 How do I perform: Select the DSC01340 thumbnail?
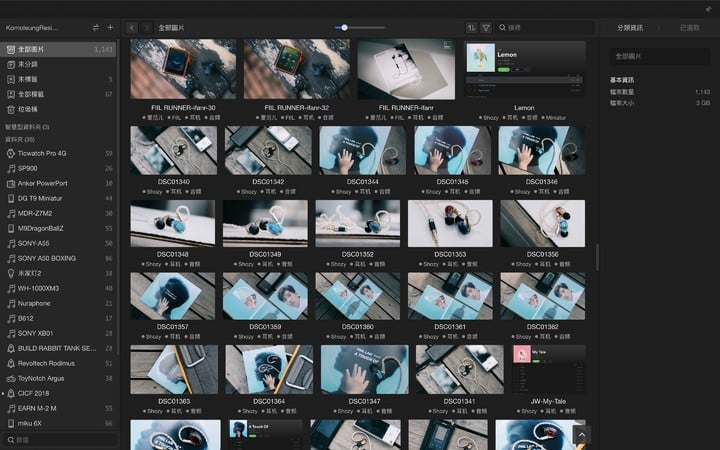(x=174, y=150)
